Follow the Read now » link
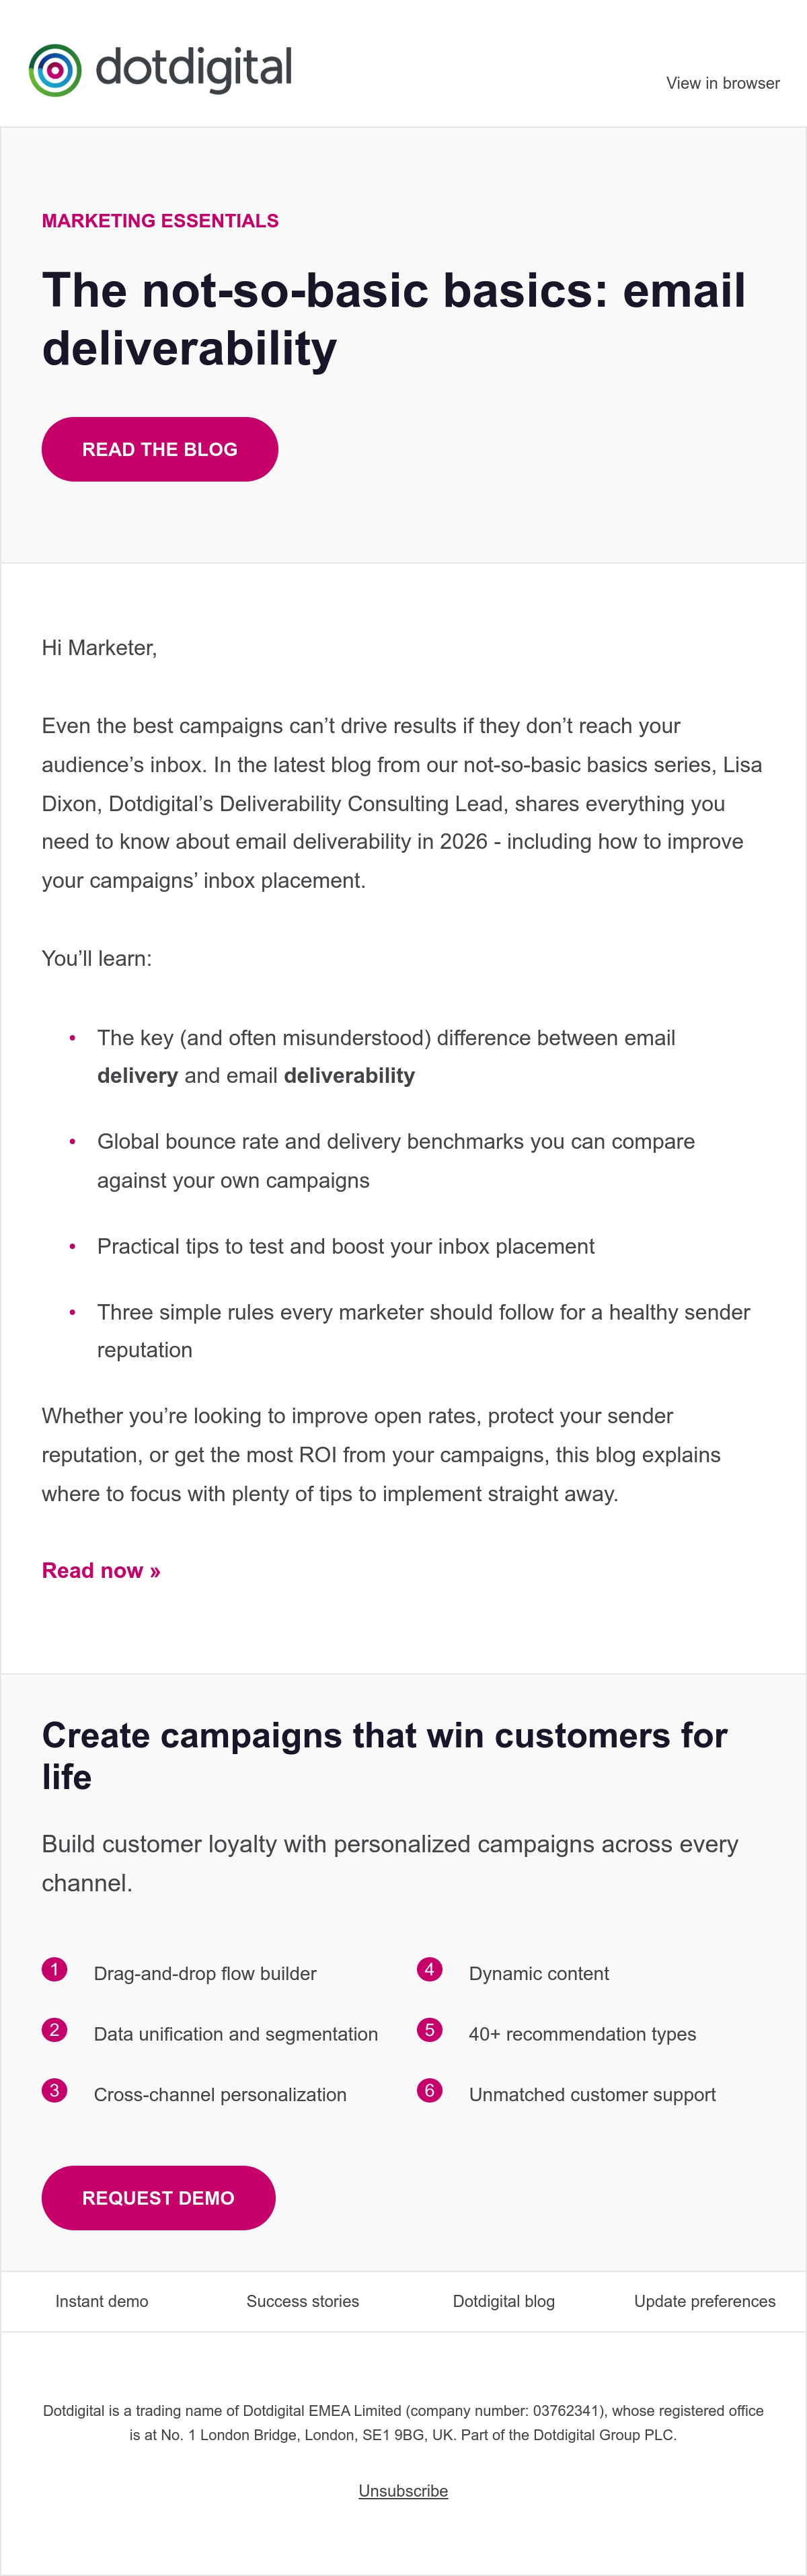Screen dimensions: 807x2576 point(101,1570)
